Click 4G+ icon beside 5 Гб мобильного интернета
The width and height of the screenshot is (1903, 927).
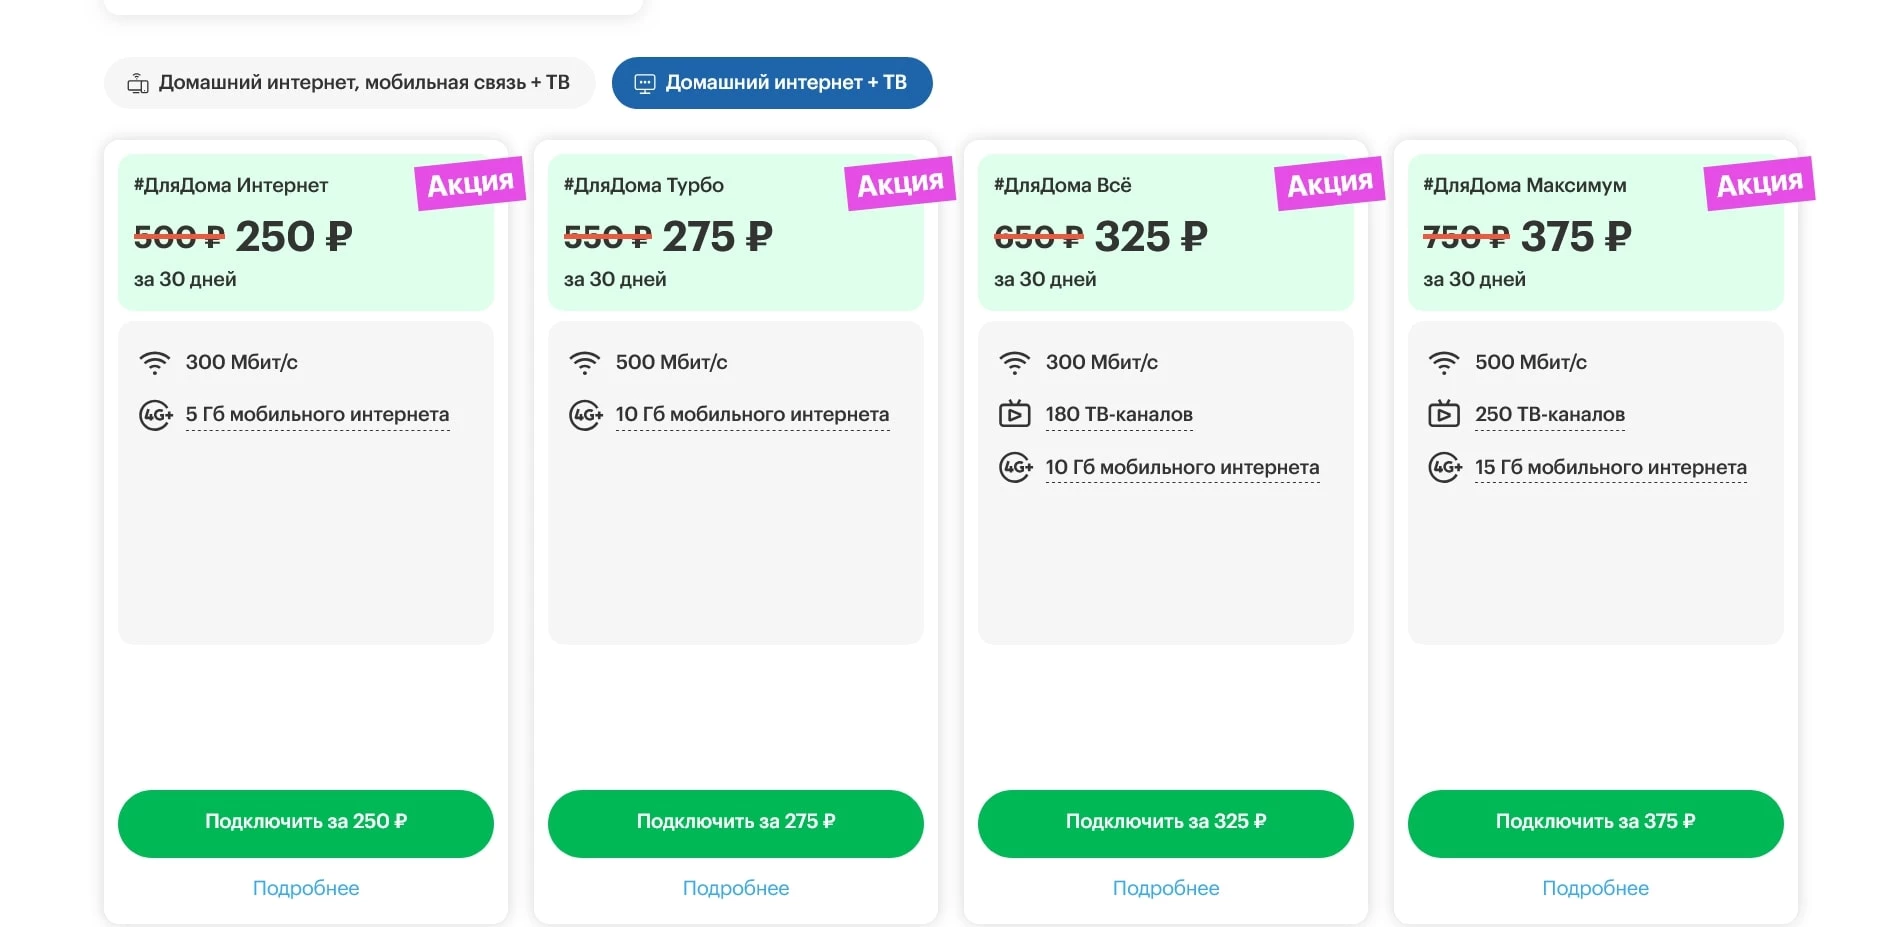tap(155, 415)
